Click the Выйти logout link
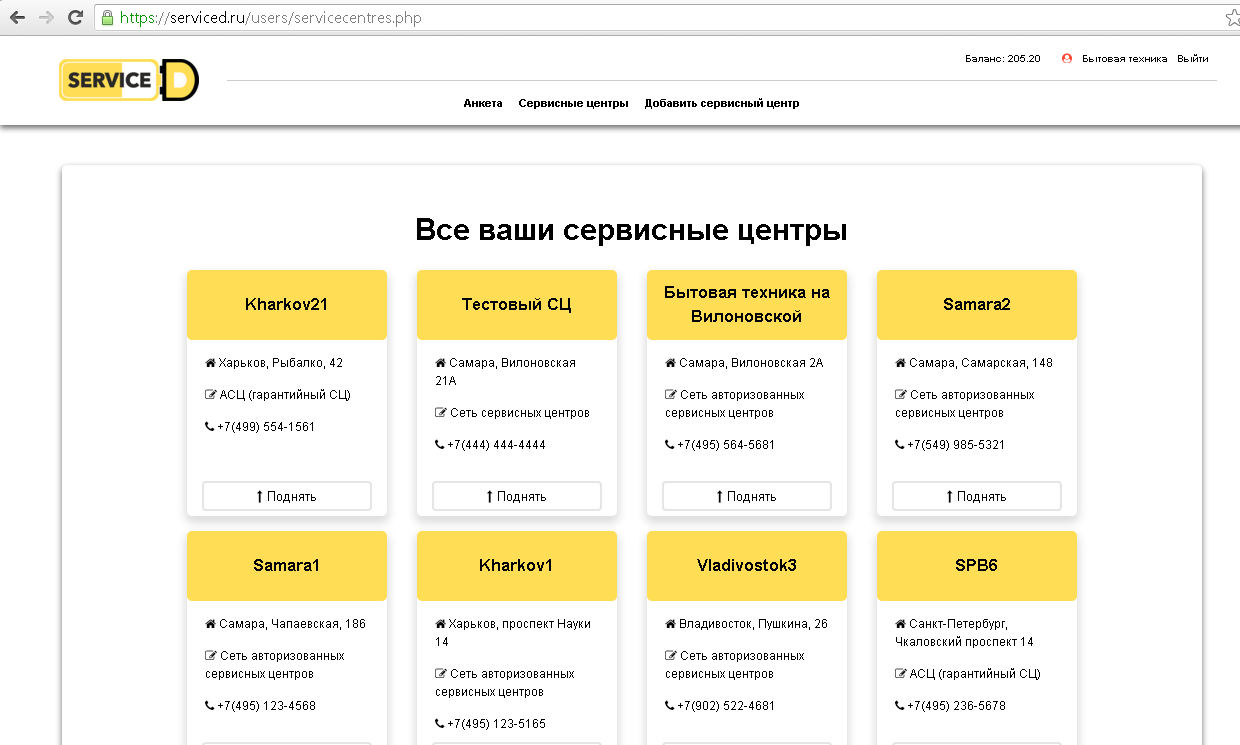1240x745 pixels. point(1192,58)
